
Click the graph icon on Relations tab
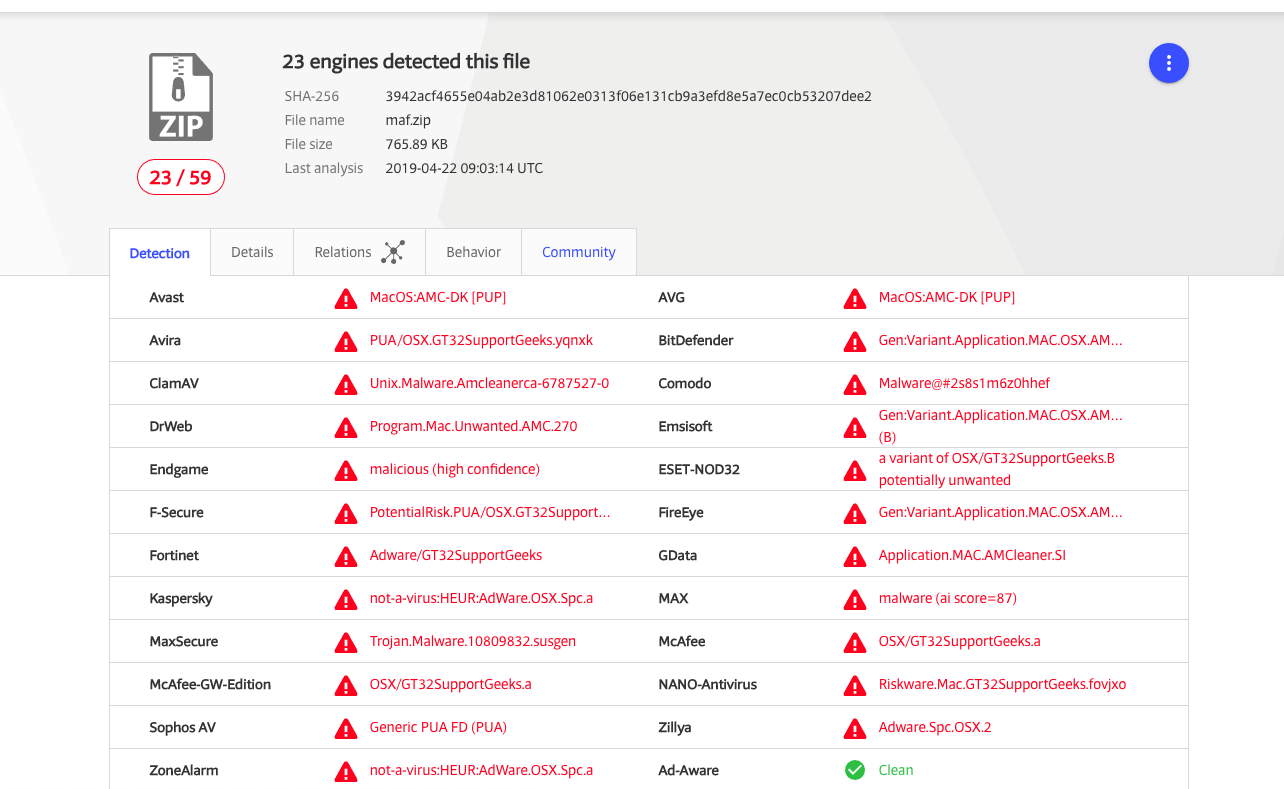tap(393, 252)
